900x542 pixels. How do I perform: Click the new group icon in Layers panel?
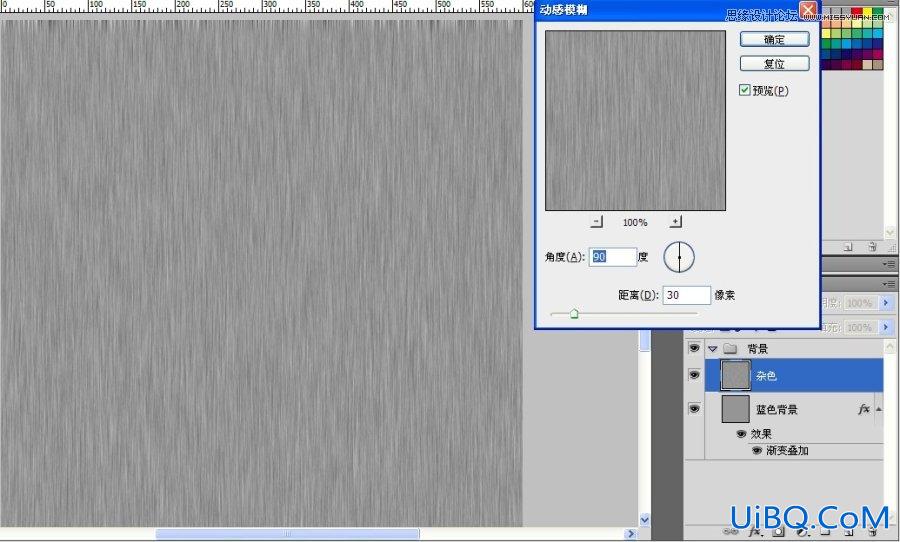826,532
